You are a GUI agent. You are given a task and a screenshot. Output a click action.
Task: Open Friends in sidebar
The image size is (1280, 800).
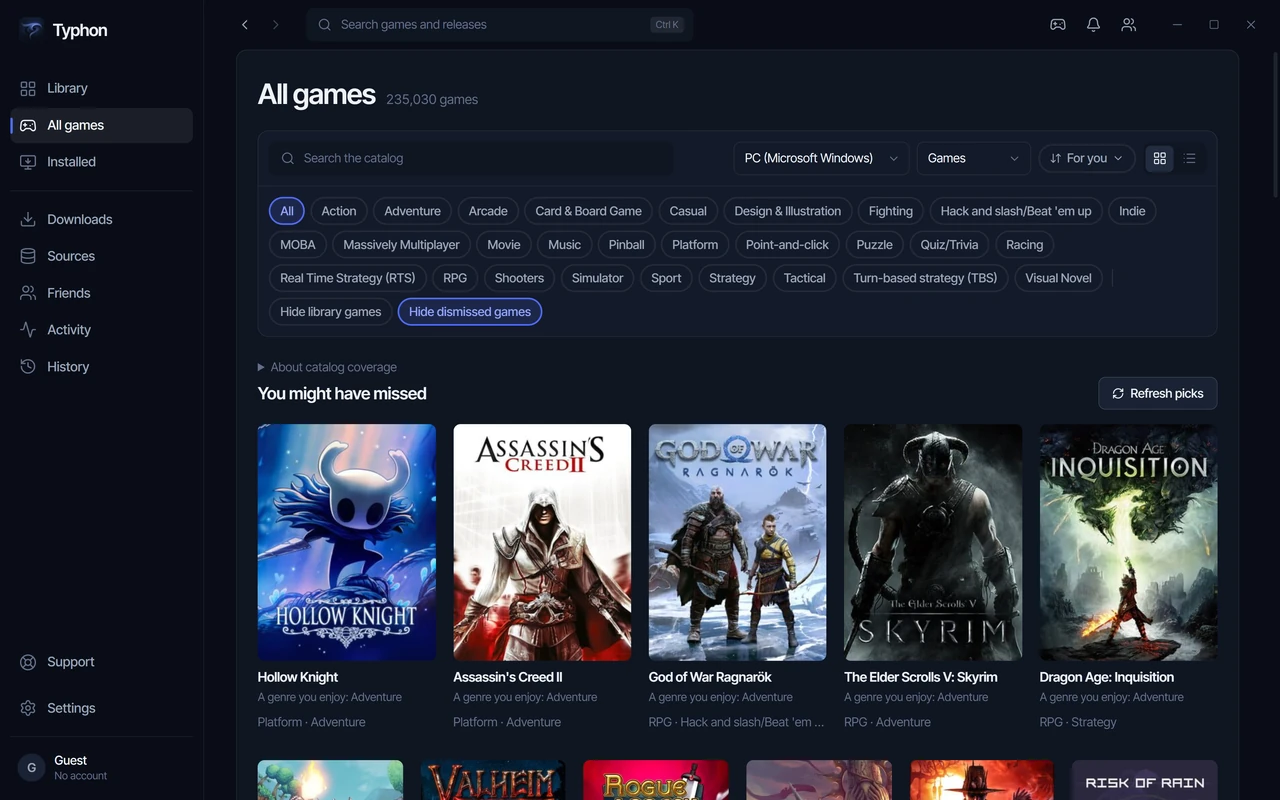click(101, 293)
